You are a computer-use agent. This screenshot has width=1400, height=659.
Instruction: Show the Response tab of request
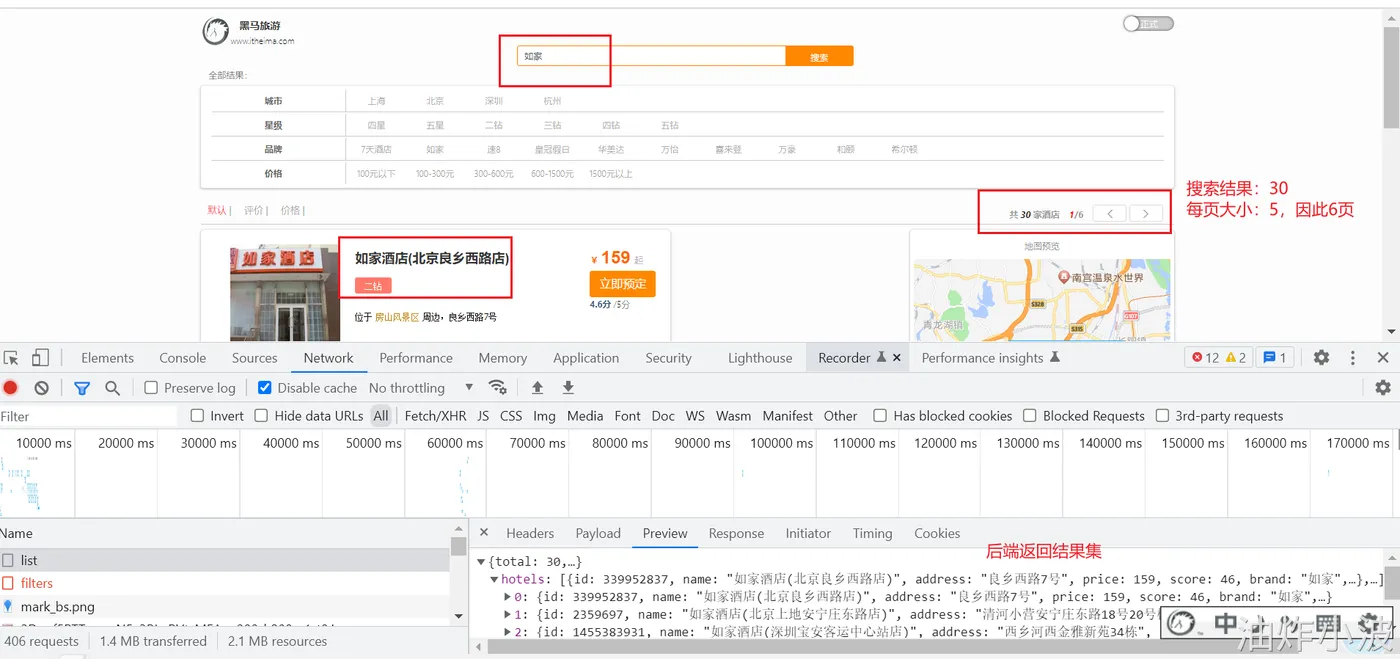tap(736, 533)
